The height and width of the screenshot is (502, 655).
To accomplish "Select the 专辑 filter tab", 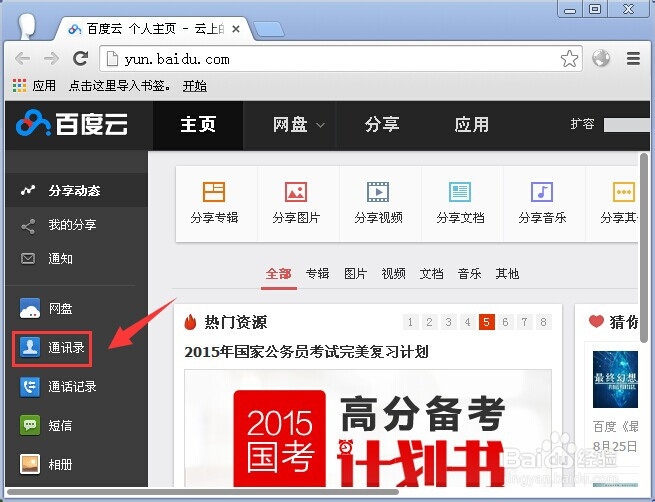I will (x=317, y=274).
